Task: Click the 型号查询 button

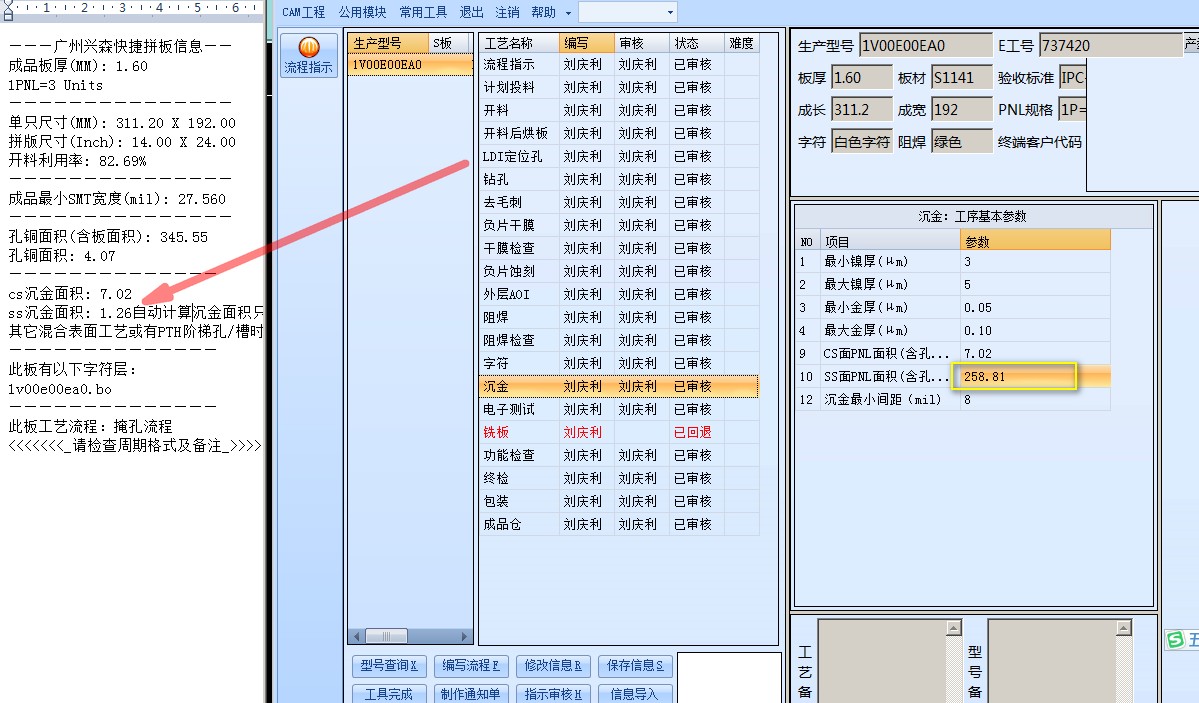Action: point(388,666)
